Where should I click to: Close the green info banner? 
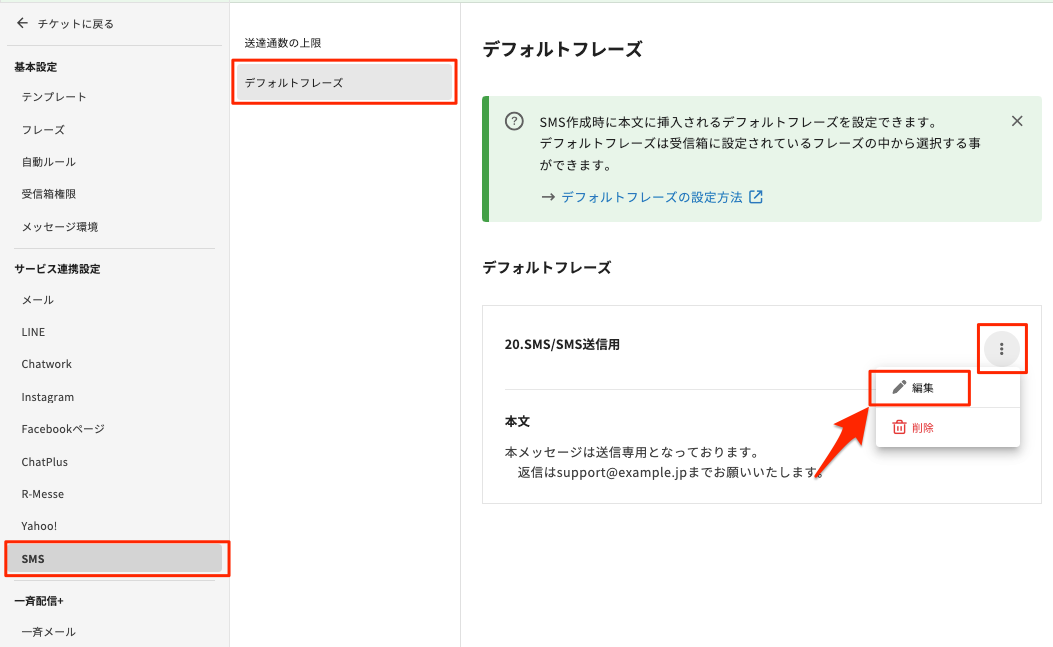1017,121
